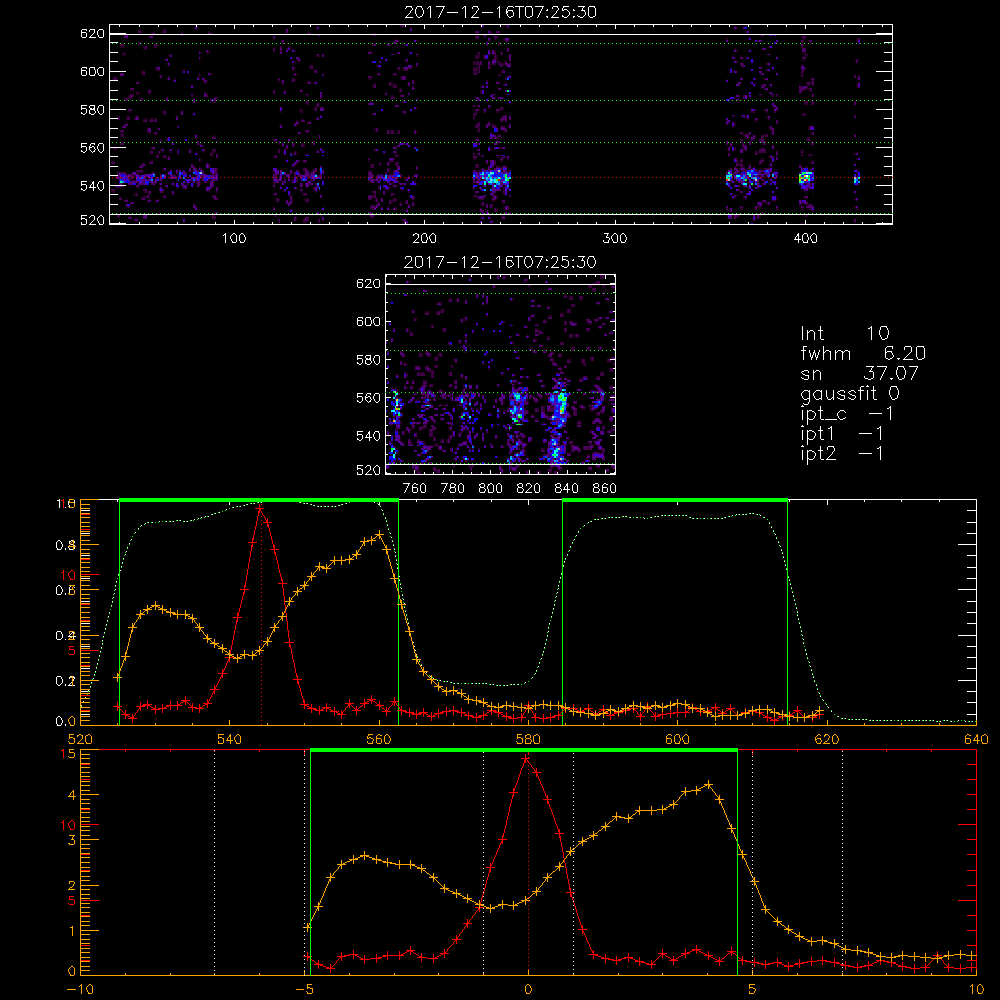Image resolution: width=1000 pixels, height=1000 pixels.
Task: Click the 300 tick label on top spectrogram
Action: 615,239
